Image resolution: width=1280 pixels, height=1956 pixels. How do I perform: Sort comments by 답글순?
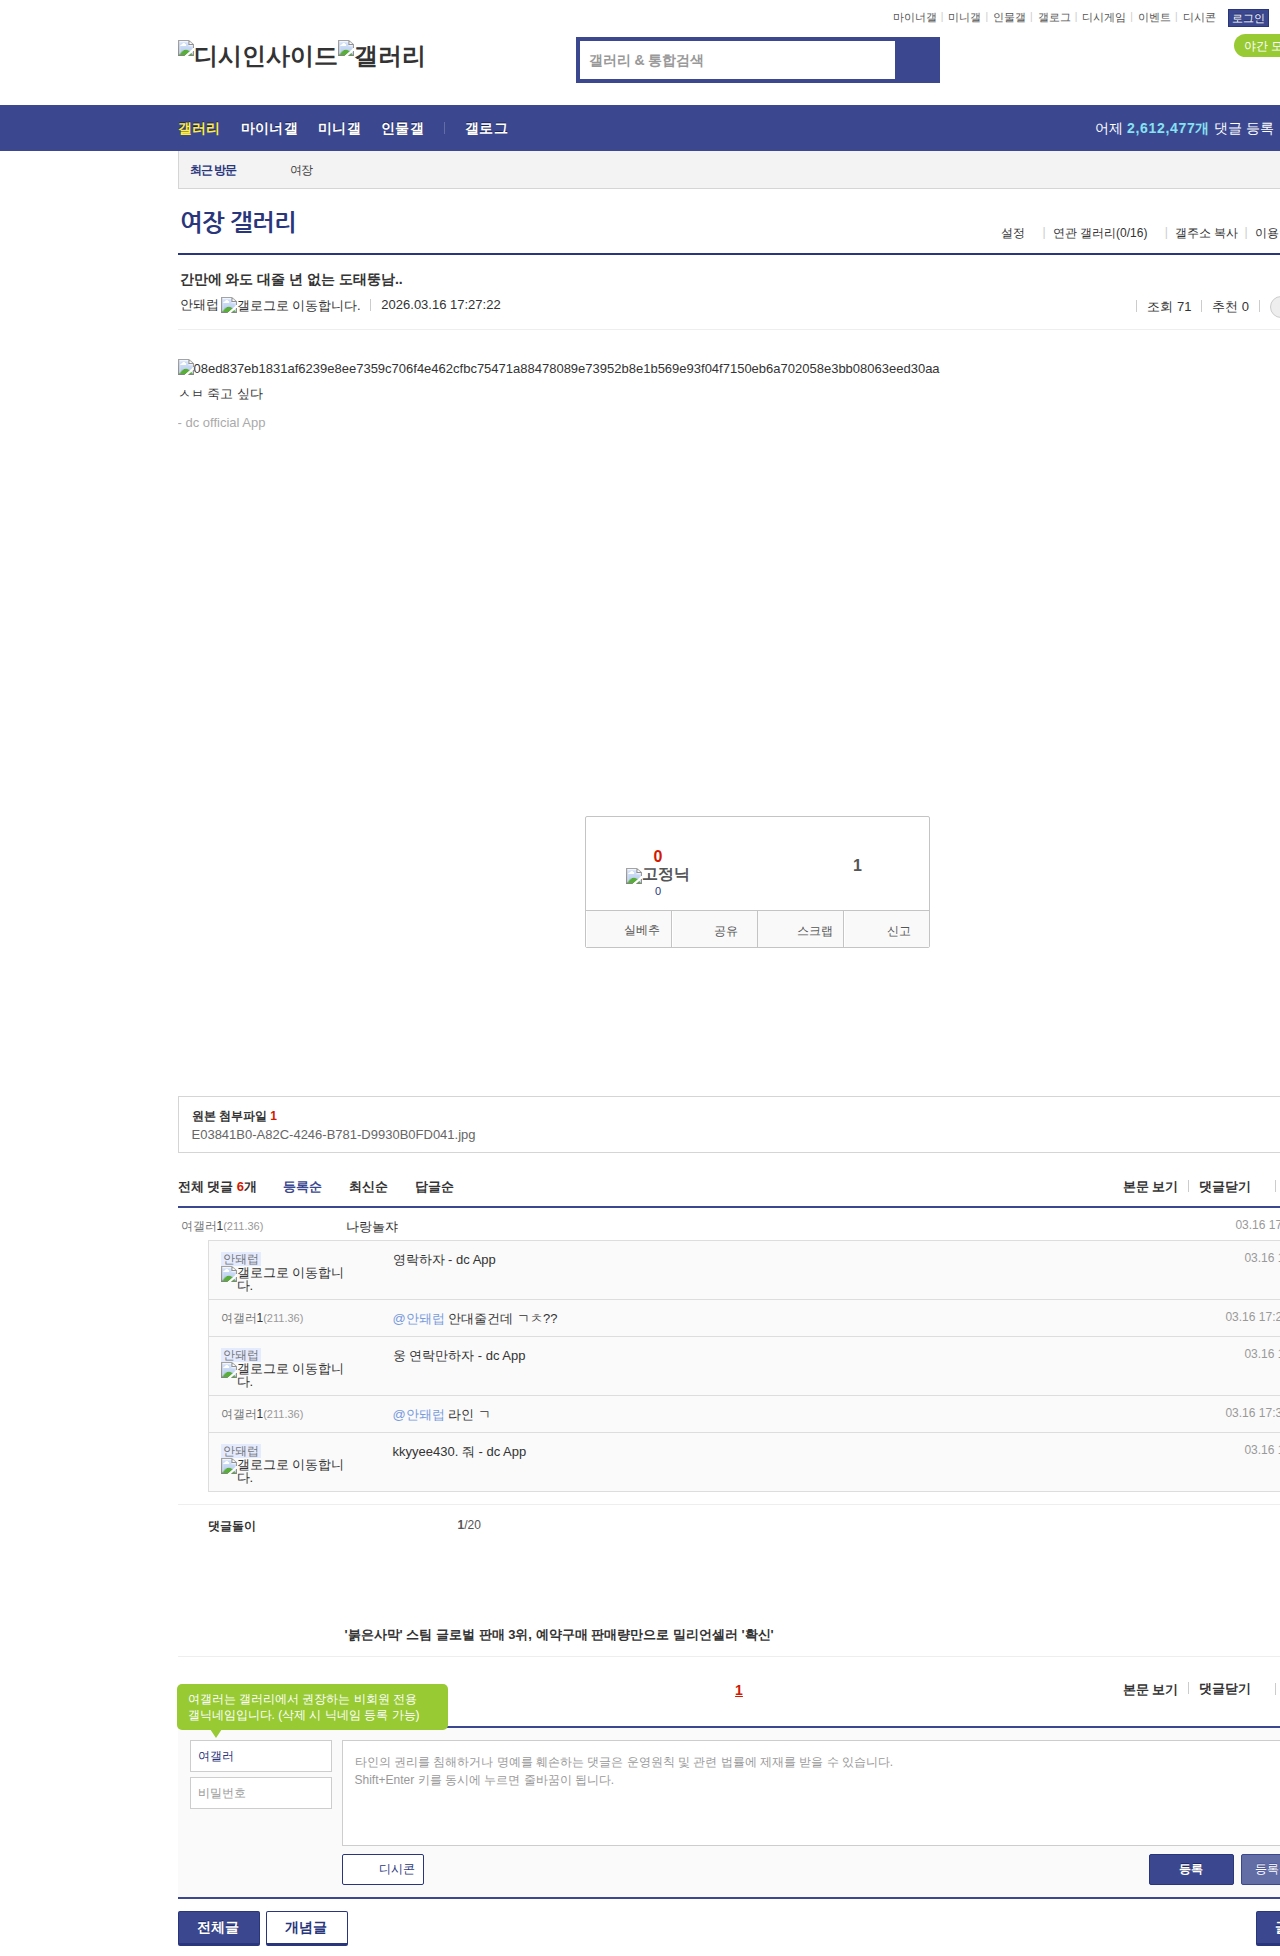(x=434, y=1187)
